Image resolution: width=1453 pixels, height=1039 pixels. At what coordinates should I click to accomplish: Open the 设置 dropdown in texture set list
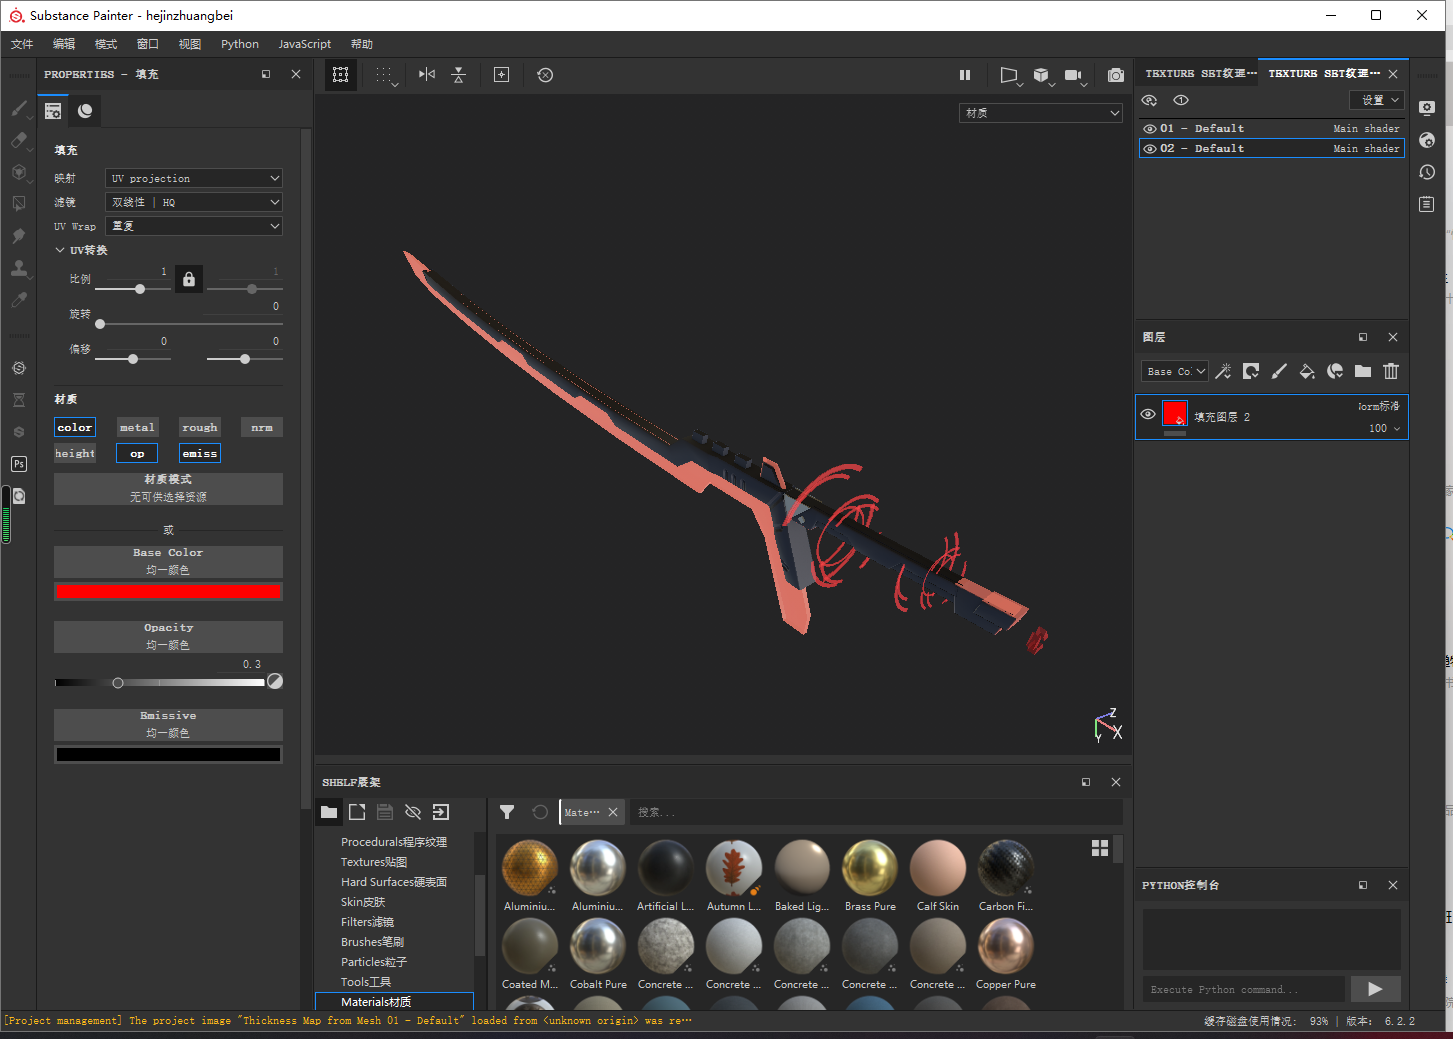tap(1377, 100)
